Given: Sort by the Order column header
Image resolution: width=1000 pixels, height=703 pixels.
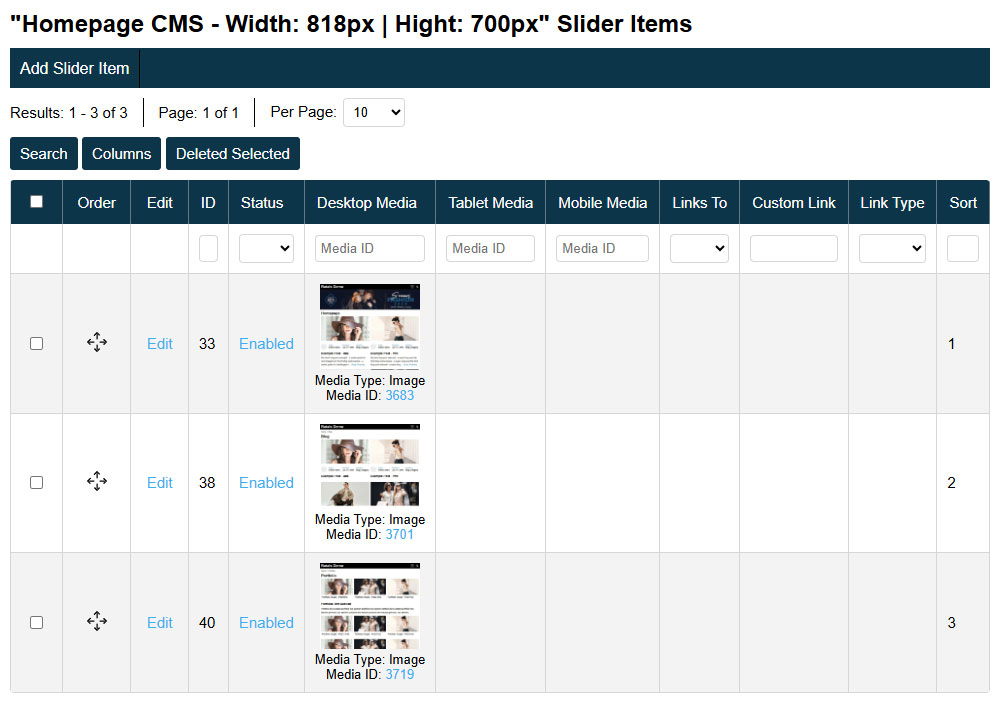Looking at the screenshot, I should (96, 203).
